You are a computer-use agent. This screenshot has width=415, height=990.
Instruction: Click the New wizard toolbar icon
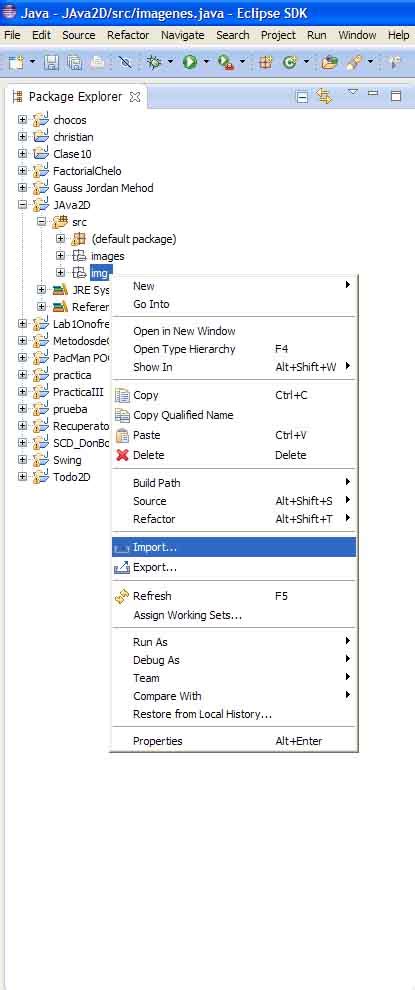tap(16, 62)
